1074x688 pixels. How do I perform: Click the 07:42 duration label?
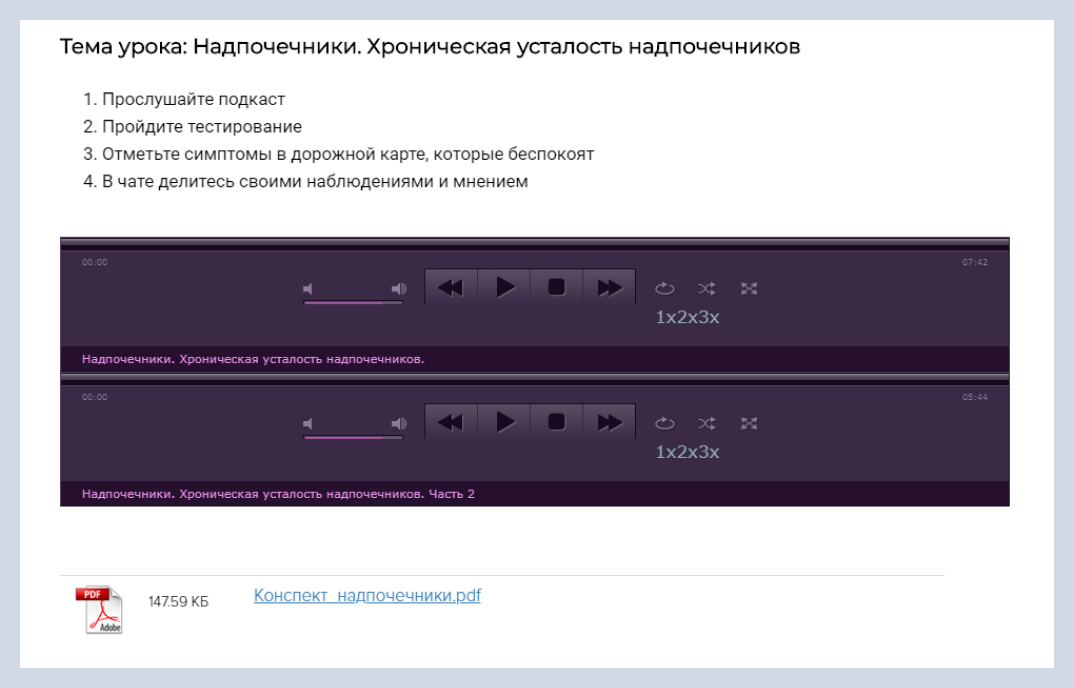(975, 262)
